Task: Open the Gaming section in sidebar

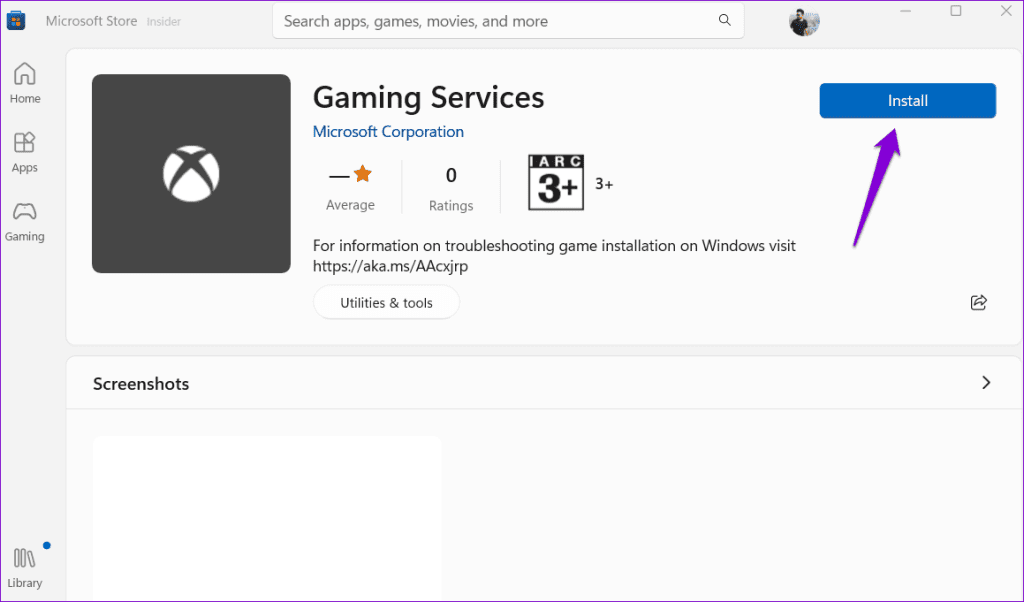Action: click(25, 222)
